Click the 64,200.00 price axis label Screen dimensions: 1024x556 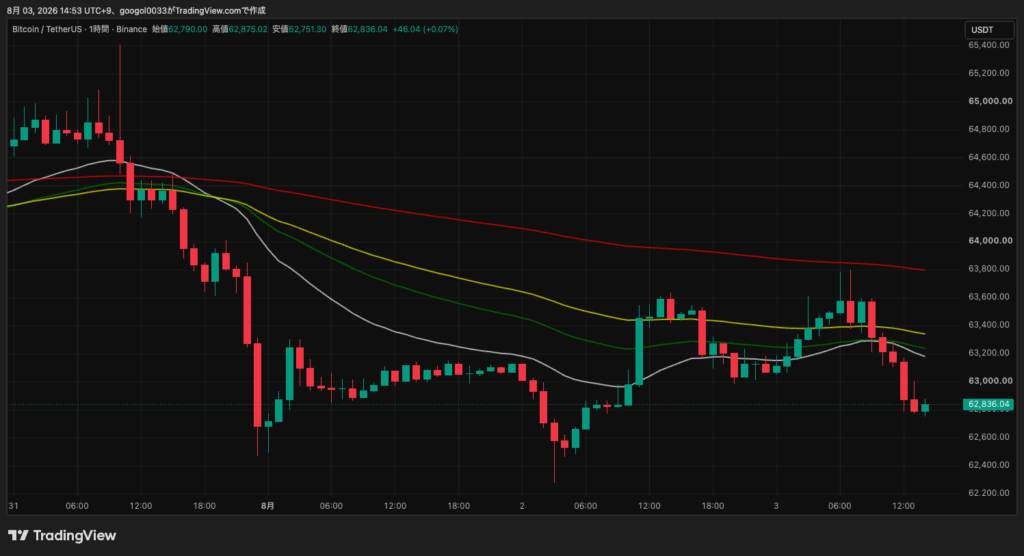click(x=989, y=213)
